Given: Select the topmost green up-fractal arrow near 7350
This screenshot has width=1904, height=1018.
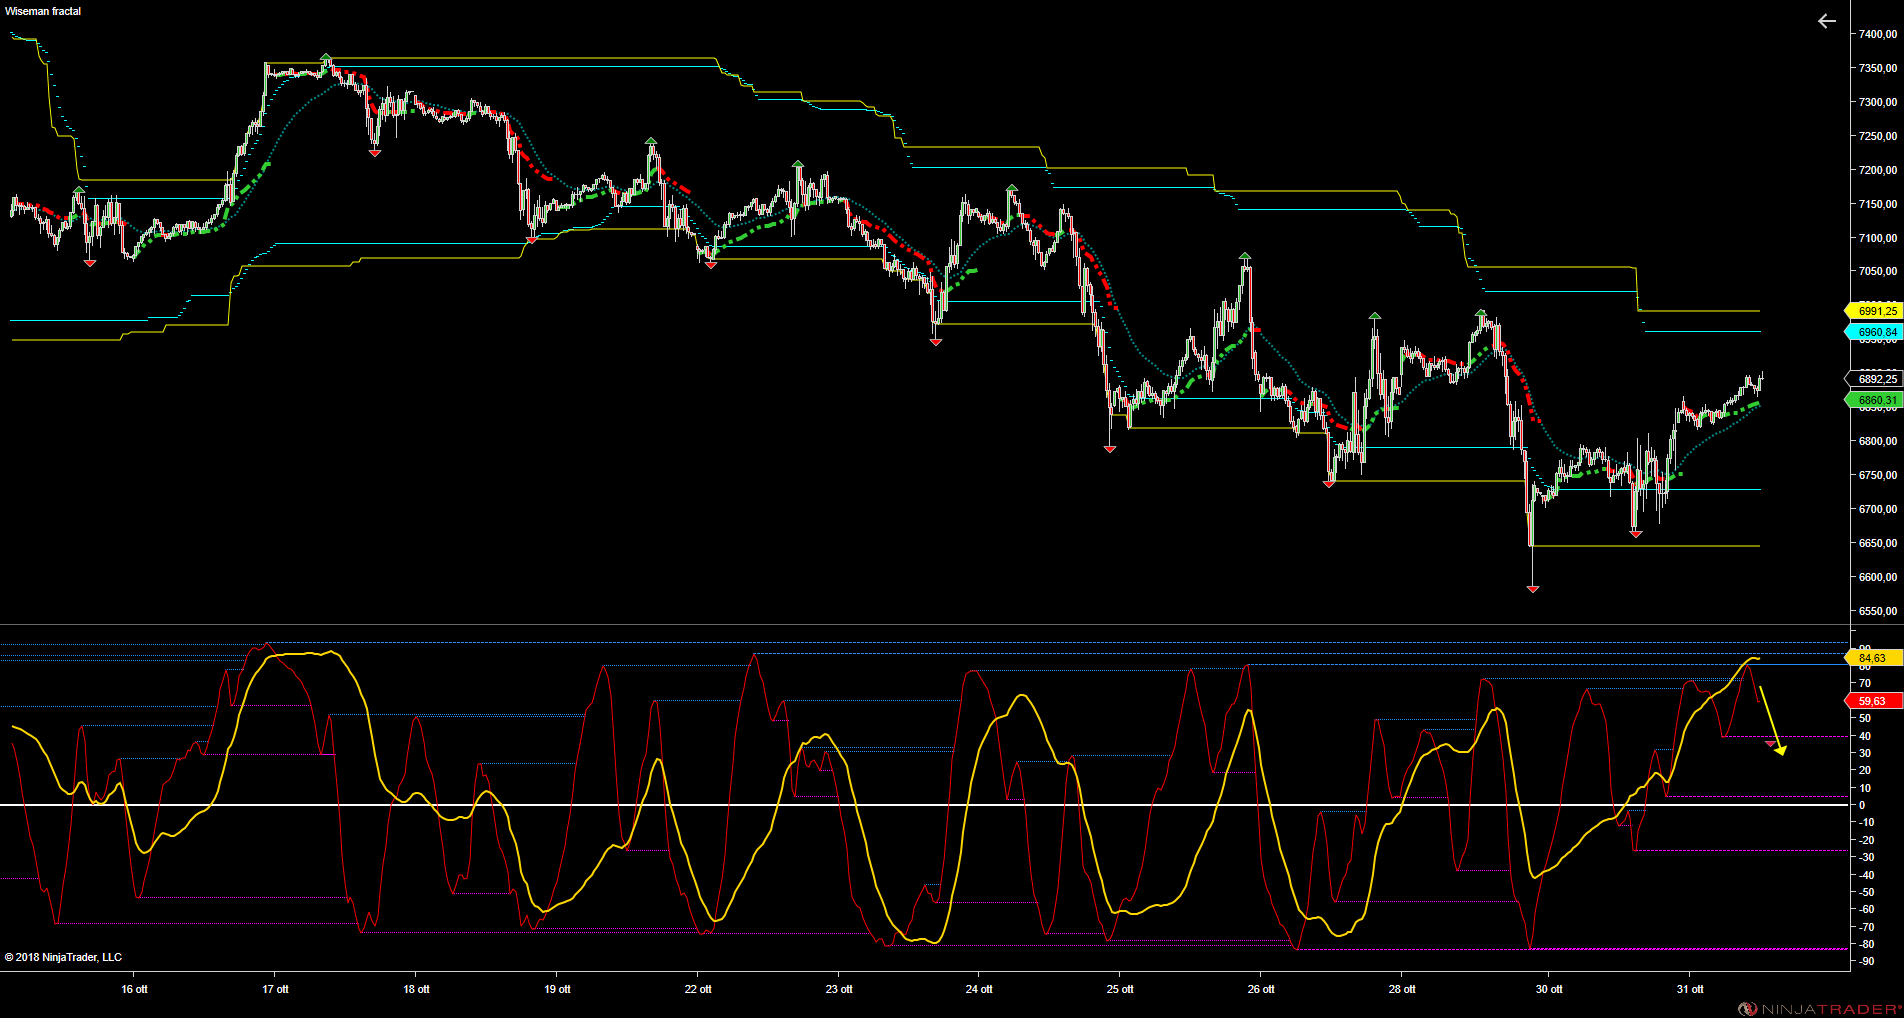Looking at the screenshot, I should pyautogui.click(x=326, y=57).
